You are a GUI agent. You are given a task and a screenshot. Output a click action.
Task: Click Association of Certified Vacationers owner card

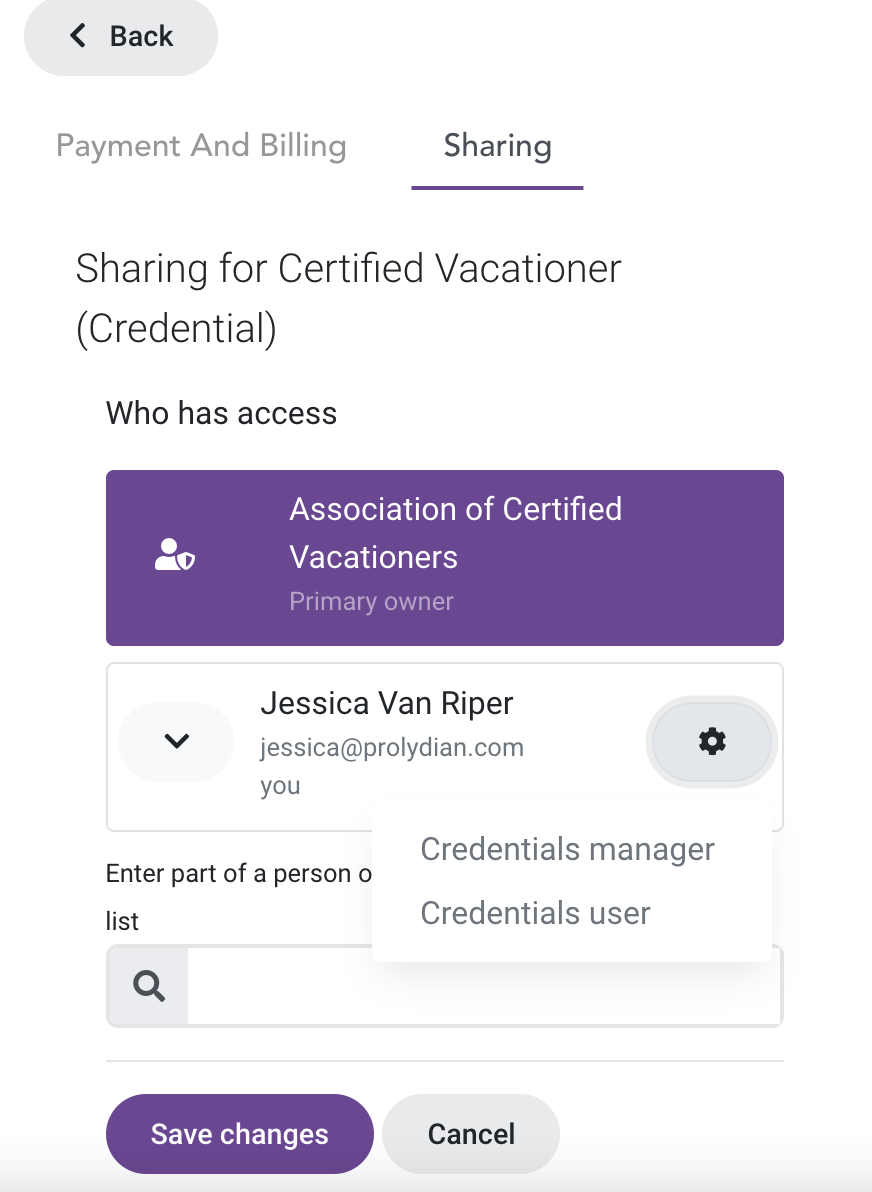pos(445,558)
